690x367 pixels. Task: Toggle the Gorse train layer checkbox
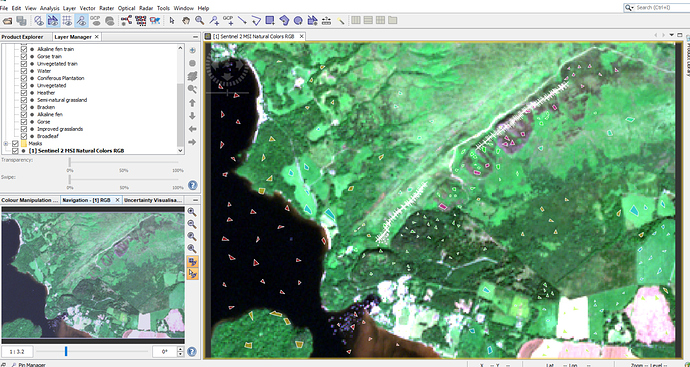pos(24,56)
